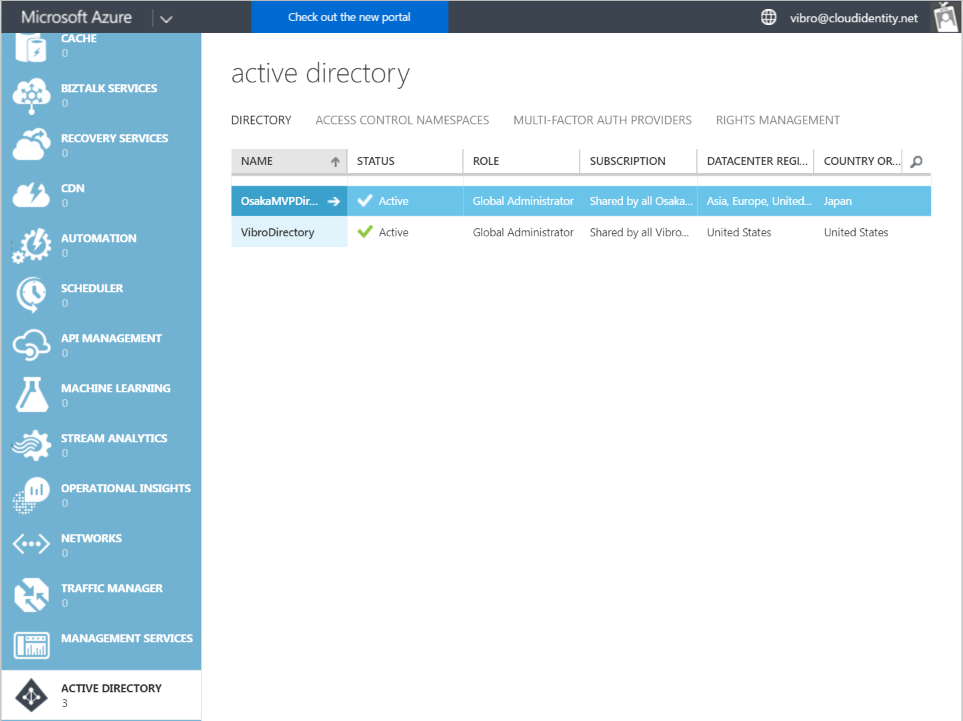Image resolution: width=963 pixels, height=721 pixels.
Task: Sort by the Status column header
Action: pos(376,161)
